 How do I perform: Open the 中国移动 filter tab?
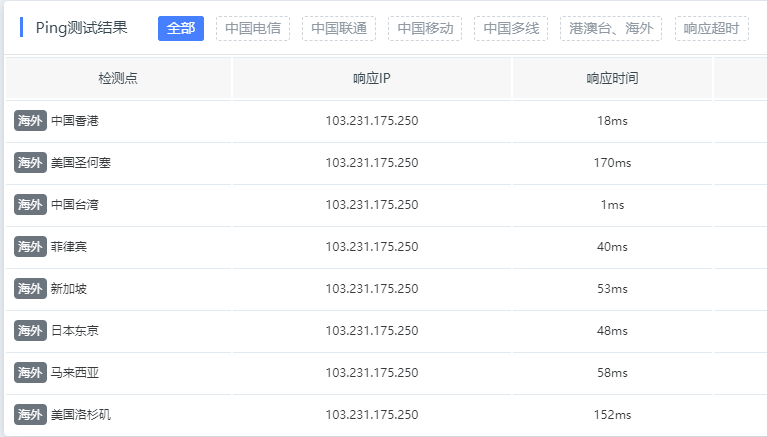pyautogui.click(x=425, y=28)
